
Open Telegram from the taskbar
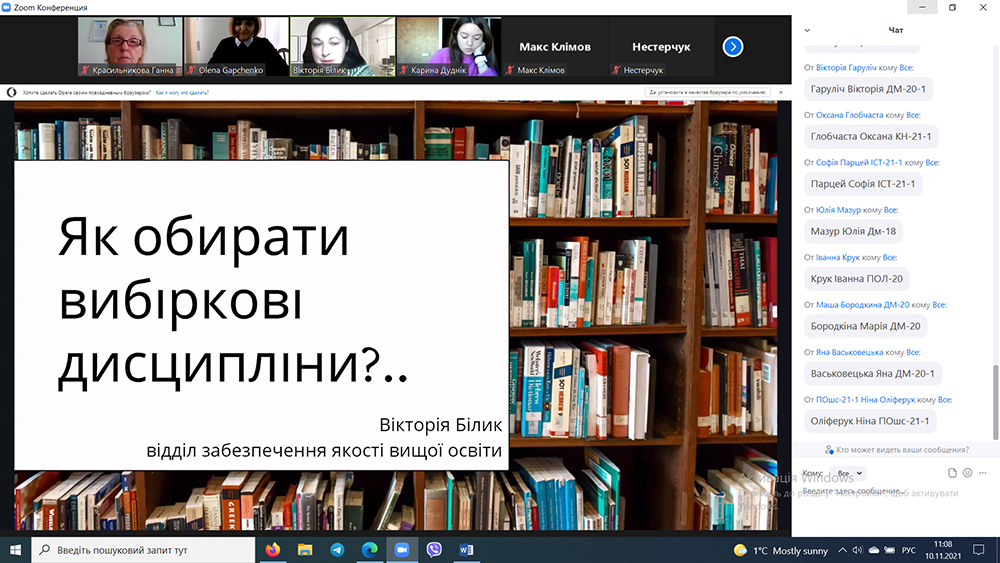pyautogui.click(x=337, y=550)
